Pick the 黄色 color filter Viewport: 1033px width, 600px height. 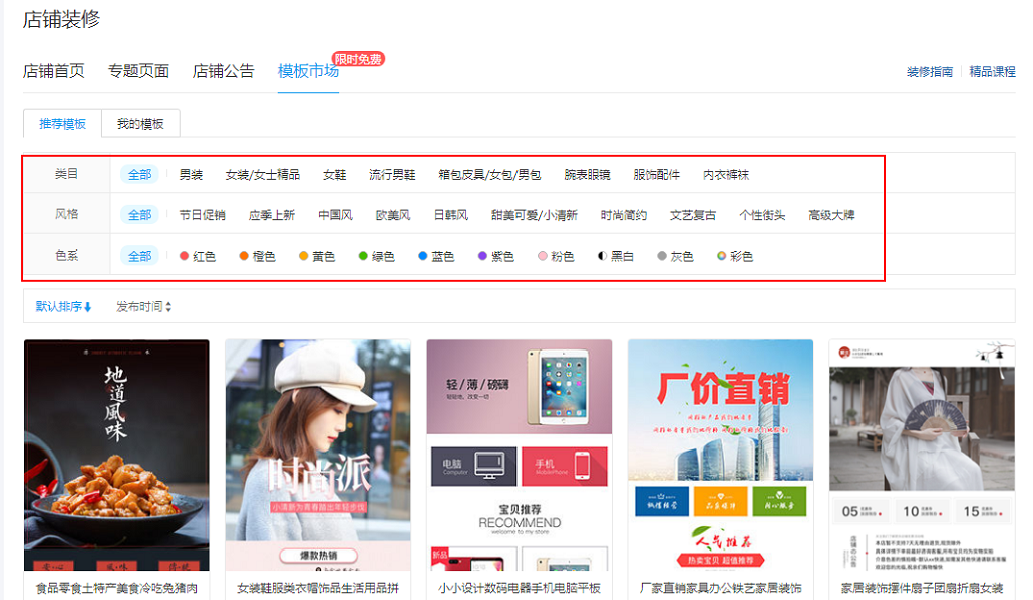click(x=317, y=256)
